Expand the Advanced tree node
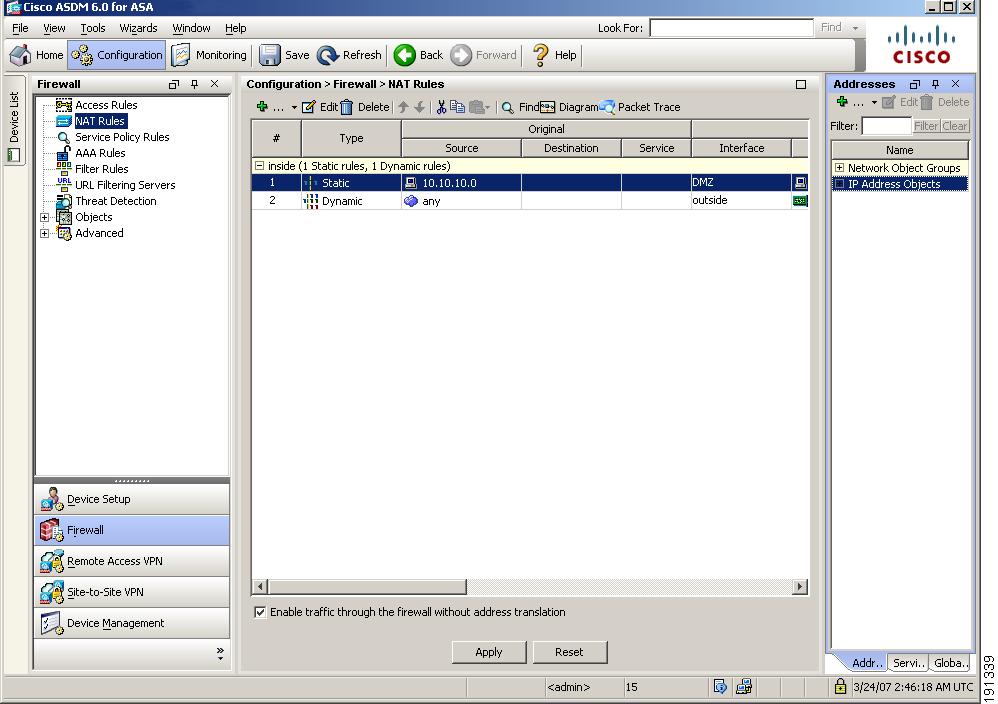This screenshot has height=704, width=998. [45, 233]
